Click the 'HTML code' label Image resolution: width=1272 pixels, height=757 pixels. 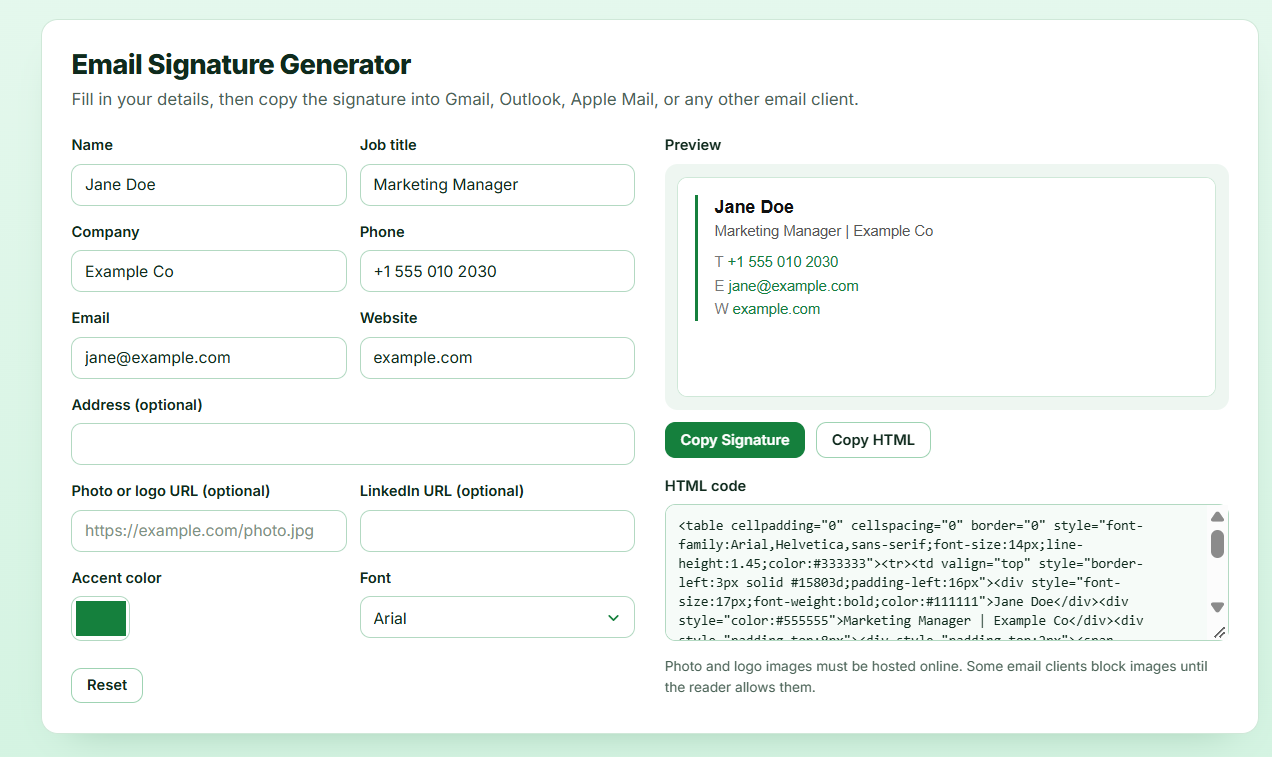[705, 486]
